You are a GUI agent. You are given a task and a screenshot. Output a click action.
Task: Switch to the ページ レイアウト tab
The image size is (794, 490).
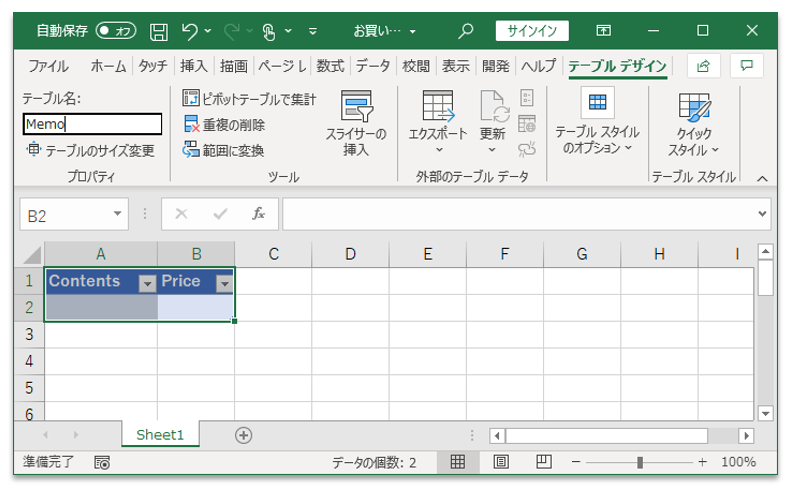tap(282, 66)
